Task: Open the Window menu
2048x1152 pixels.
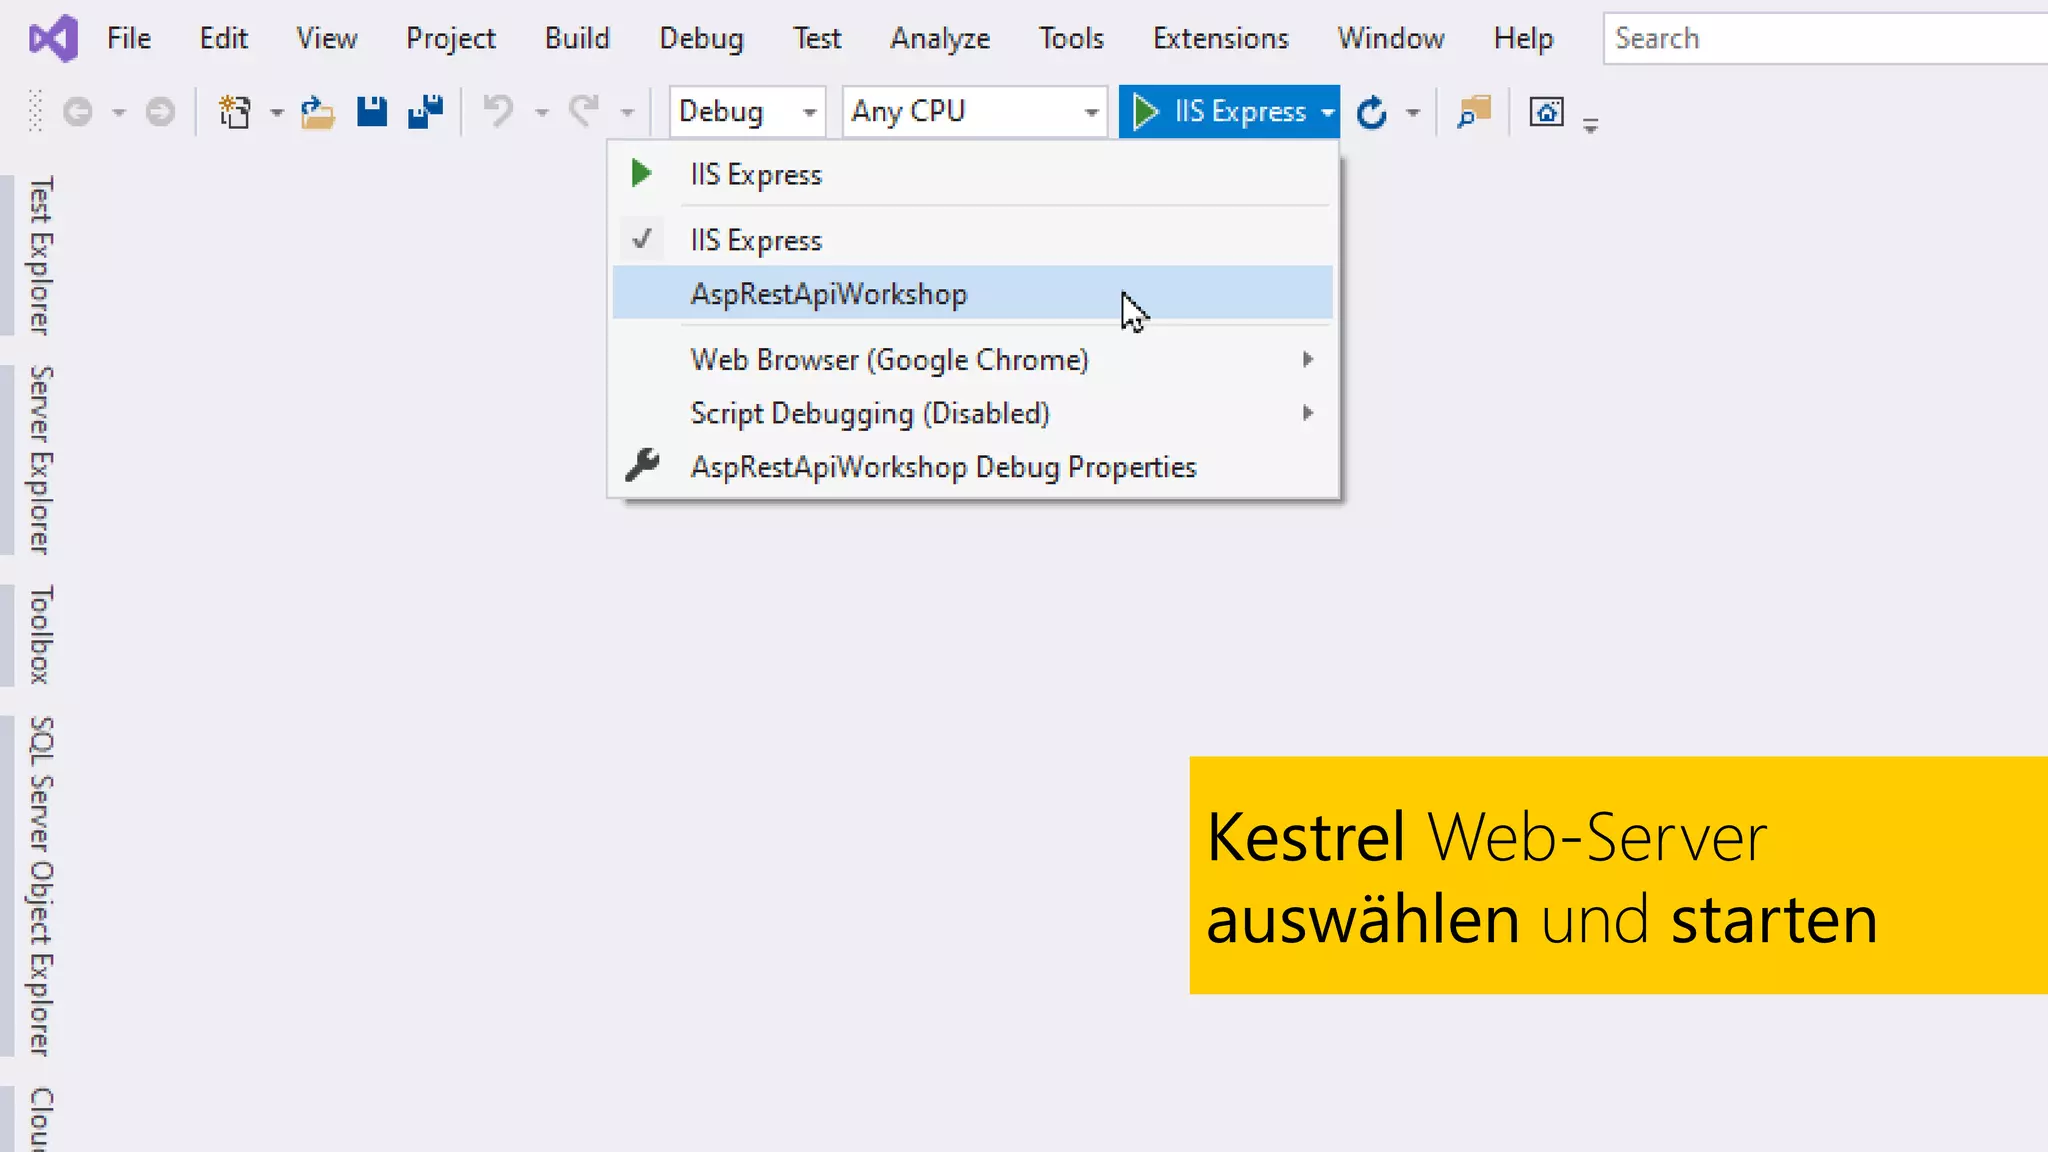Action: [x=1391, y=39]
